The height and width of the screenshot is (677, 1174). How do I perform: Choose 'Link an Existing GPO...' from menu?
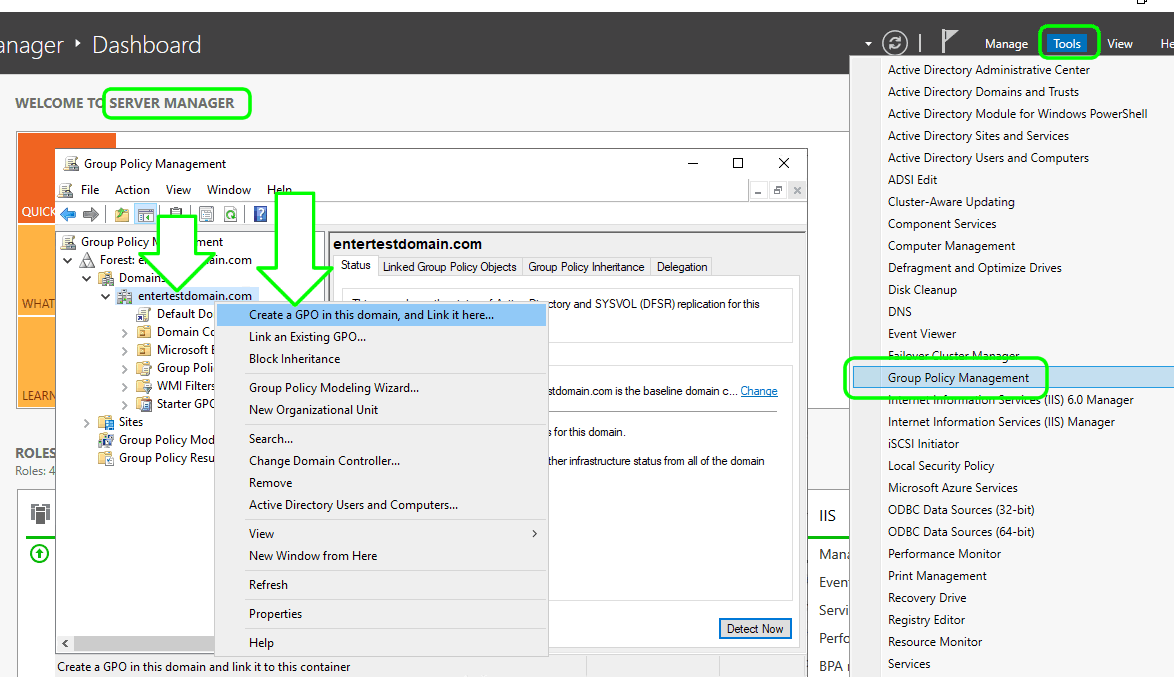(307, 337)
